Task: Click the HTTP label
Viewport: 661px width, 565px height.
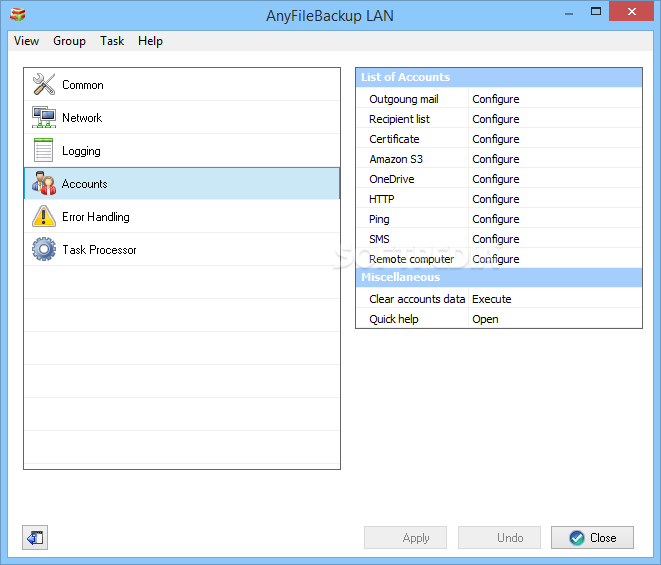Action: click(382, 199)
